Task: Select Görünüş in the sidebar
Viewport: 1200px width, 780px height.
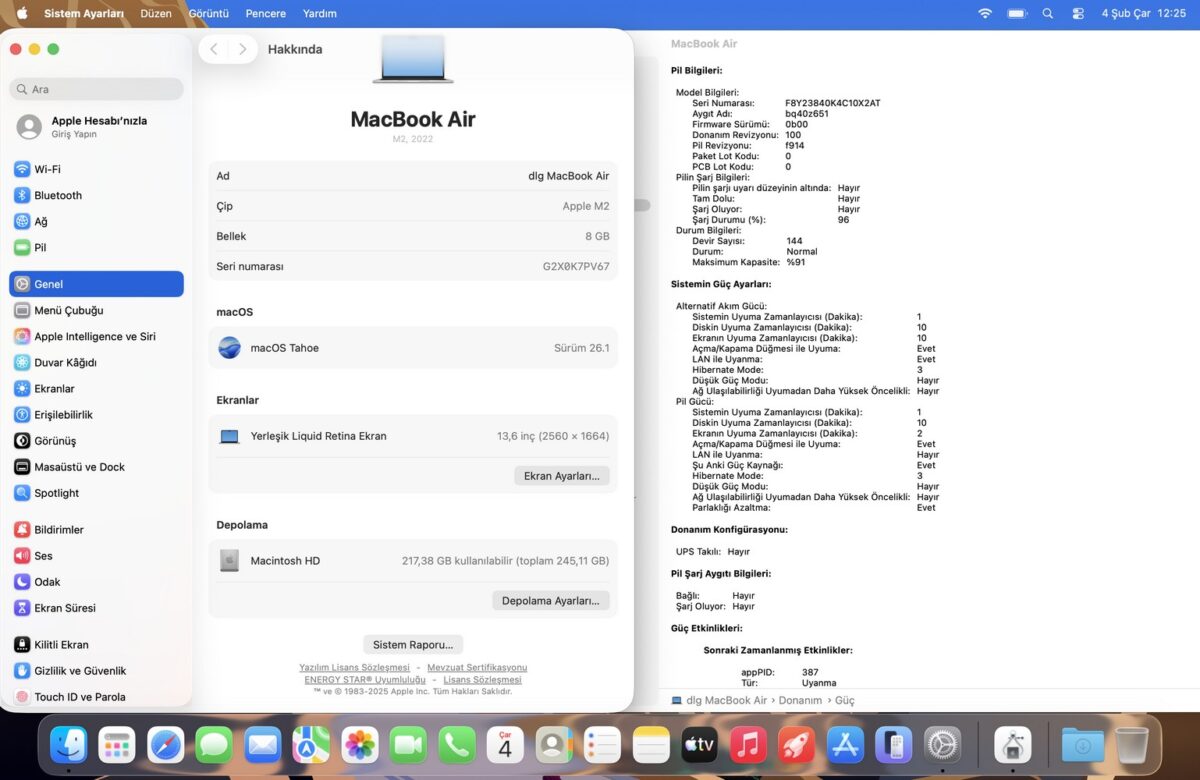Action: [96, 440]
